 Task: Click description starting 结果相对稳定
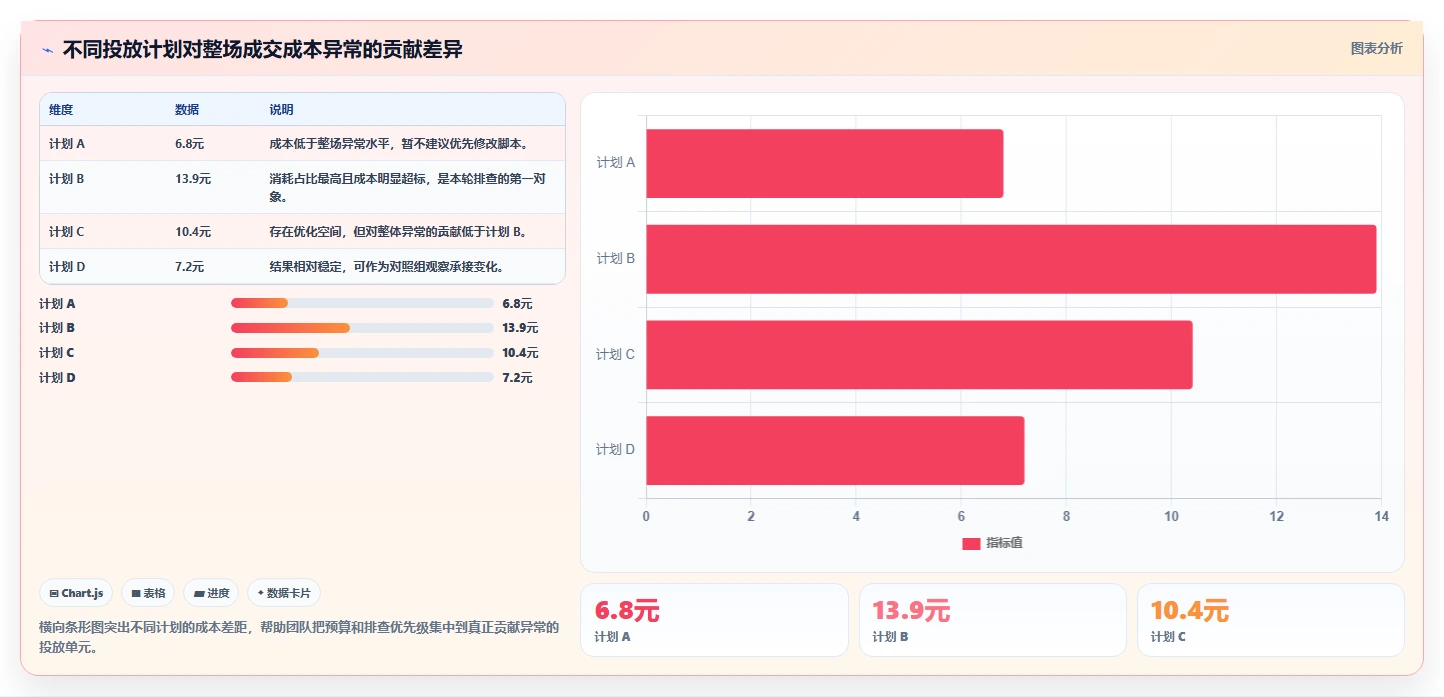point(386,267)
